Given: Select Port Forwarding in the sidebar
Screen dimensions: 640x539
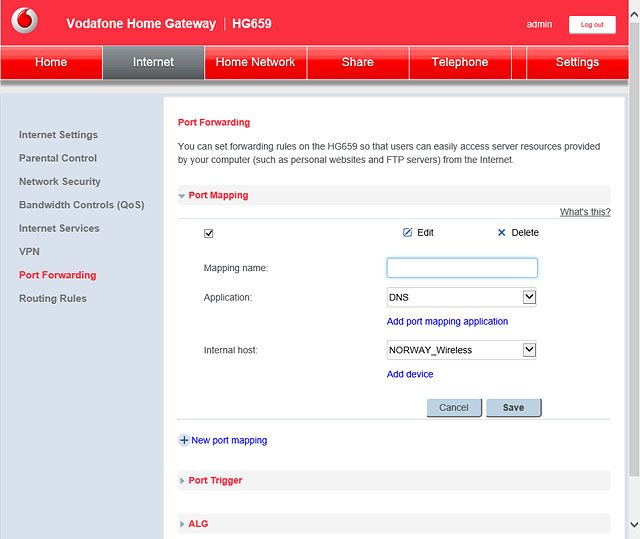Looking at the screenshot, I should [58, 275].
